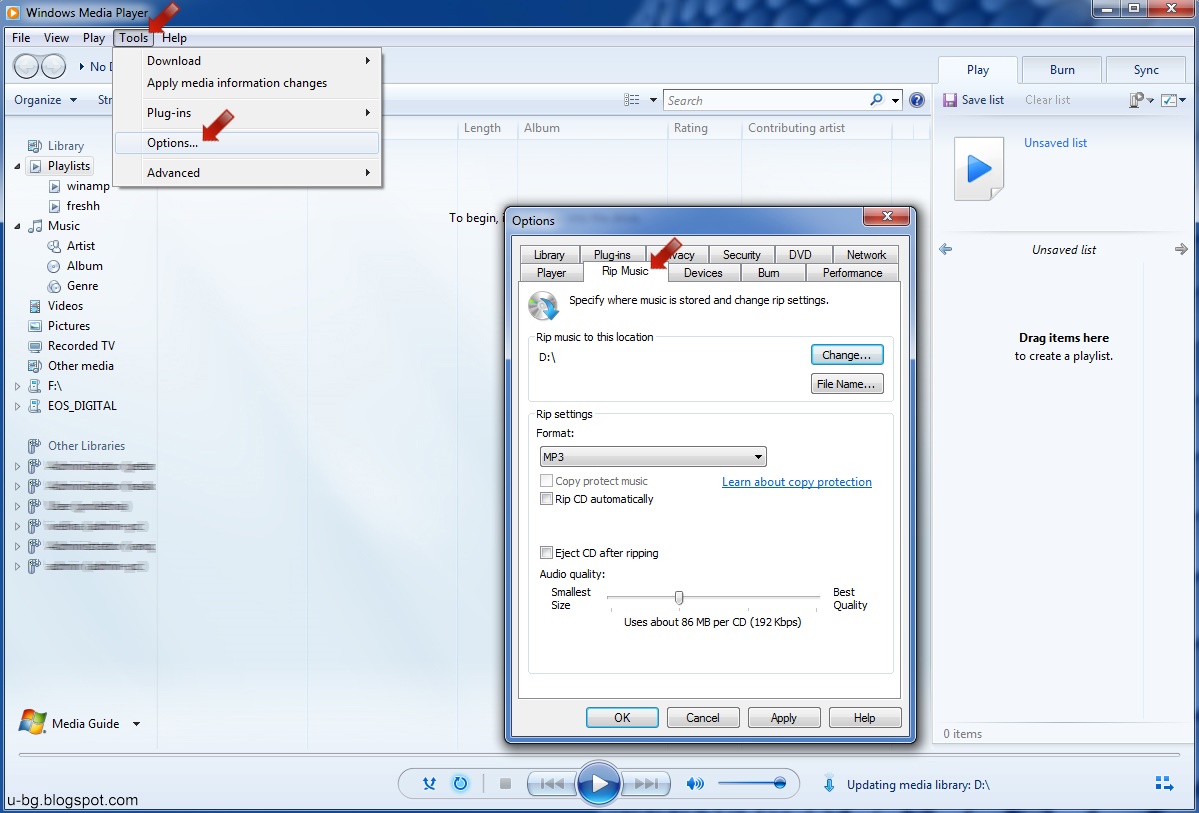The width and height of the screenshot is (1199, 813).
Task: Switch to Now Playing mode icon
Action: click(x=1164, y=783)
